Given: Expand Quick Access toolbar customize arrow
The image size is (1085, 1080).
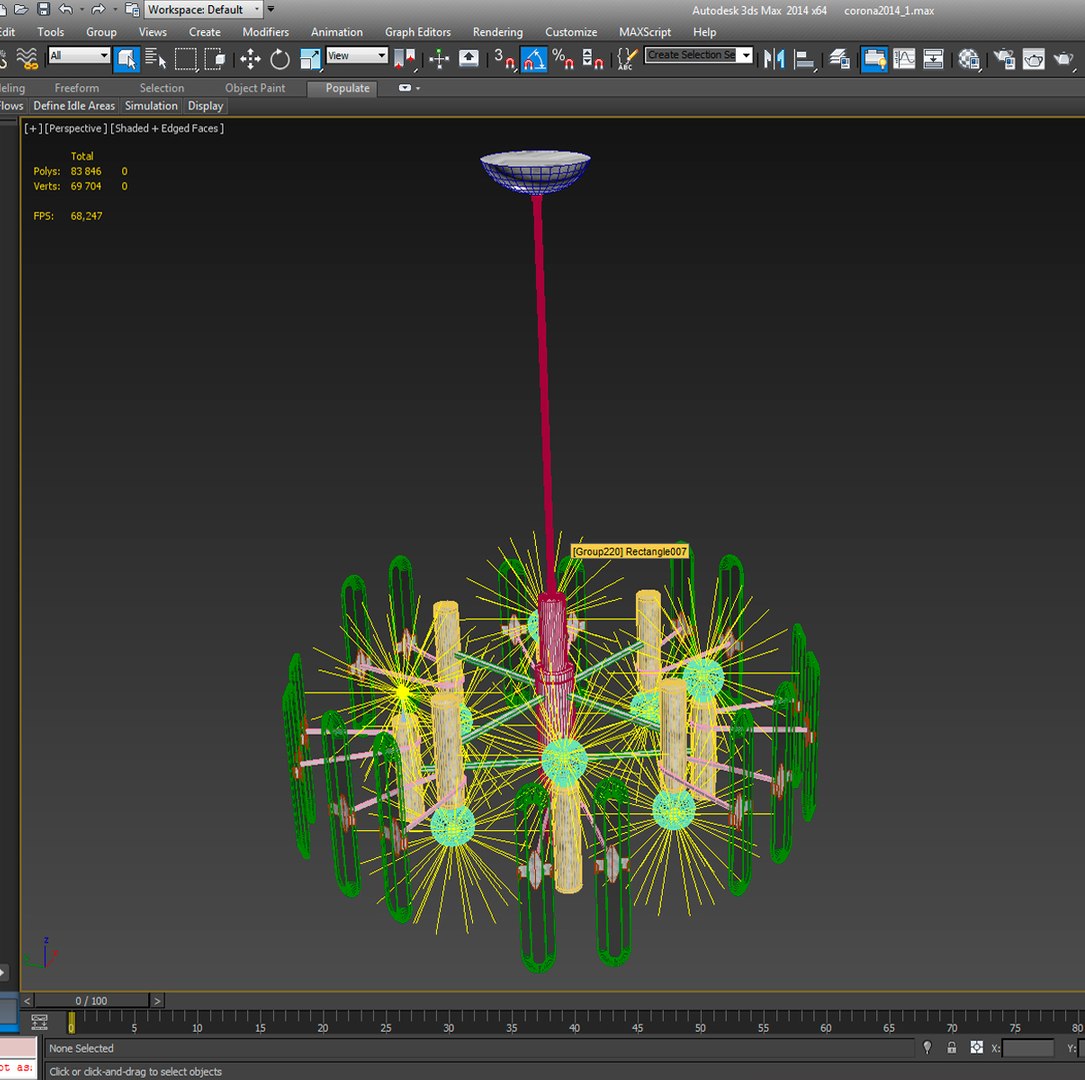Looking at the screenshot, I should pos(271,9).
